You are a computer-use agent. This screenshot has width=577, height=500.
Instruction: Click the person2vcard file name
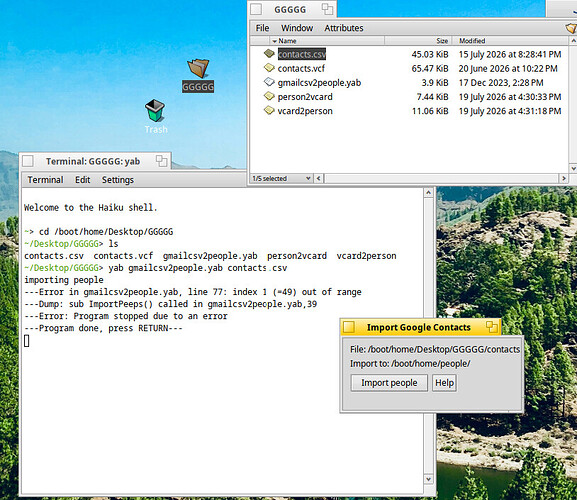[305, 97]
